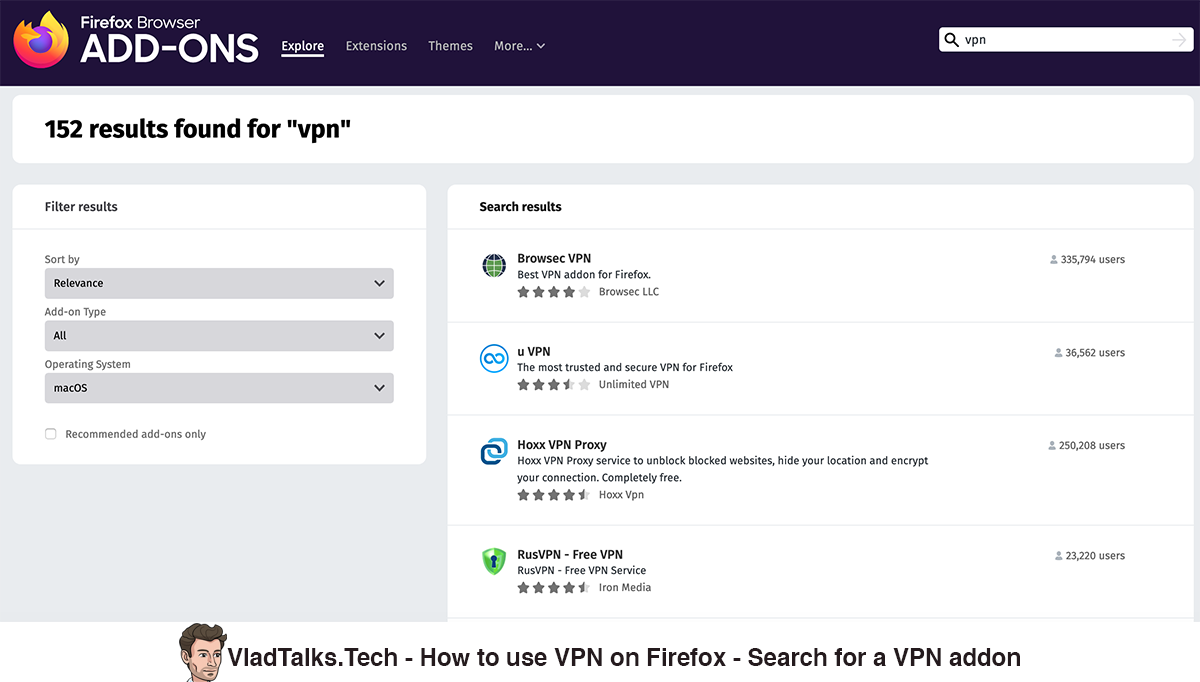Image resolution: width=1200 pixels, height=682 pixels.
Task: Click the Recommended add-ons only label
Action: (x=136, y=434)
